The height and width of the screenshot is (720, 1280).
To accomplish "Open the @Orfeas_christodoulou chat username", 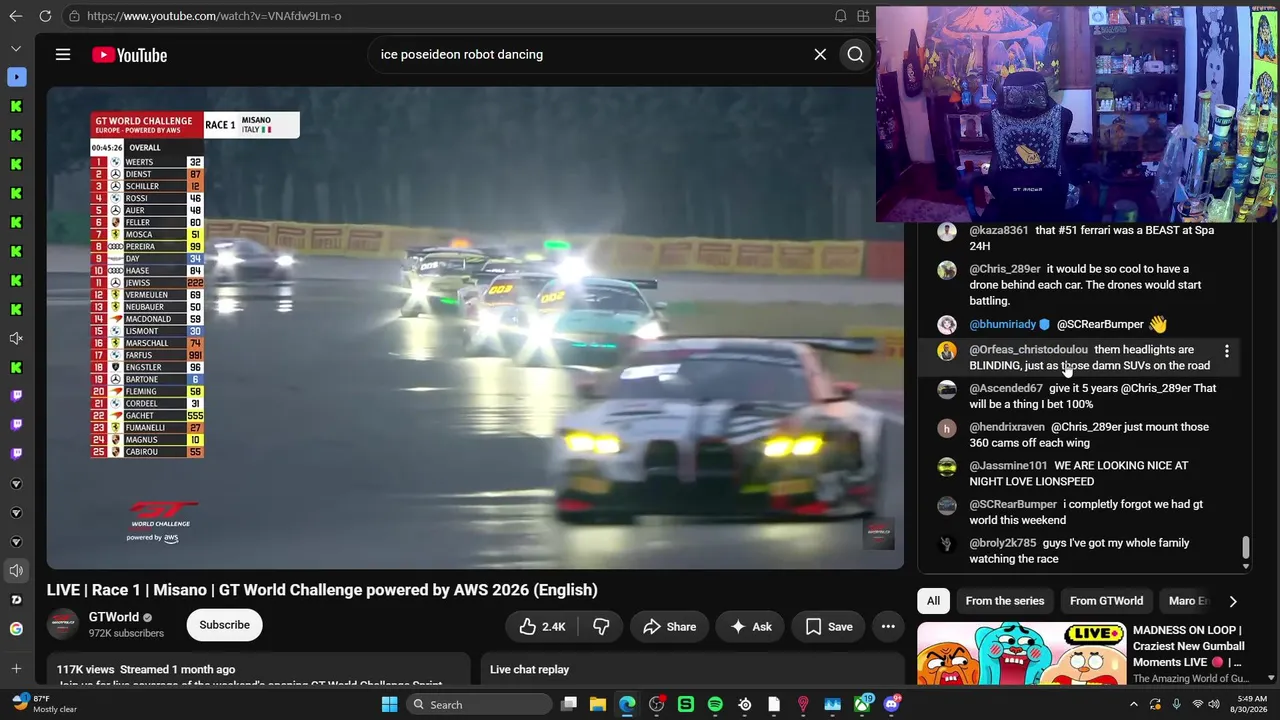I will (1028, 350).
